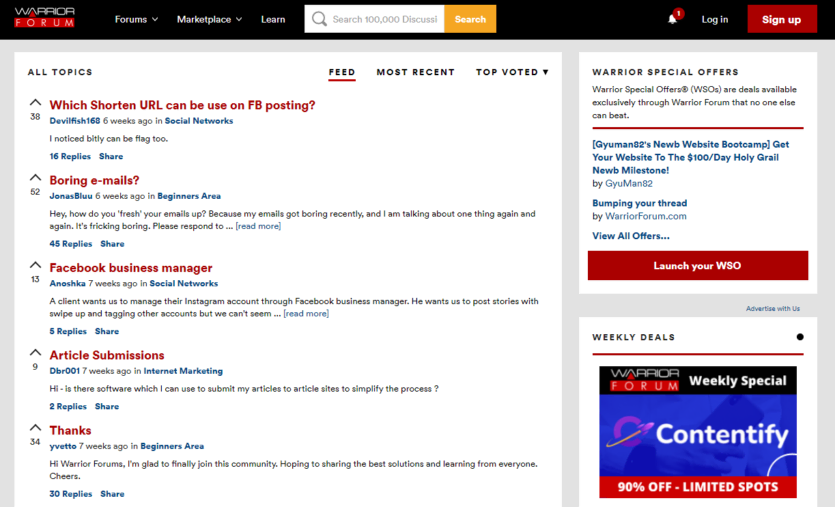
Task: Open the 'Article Submissions' thread title
Action: pyautogui.click(x=107, y=355)
